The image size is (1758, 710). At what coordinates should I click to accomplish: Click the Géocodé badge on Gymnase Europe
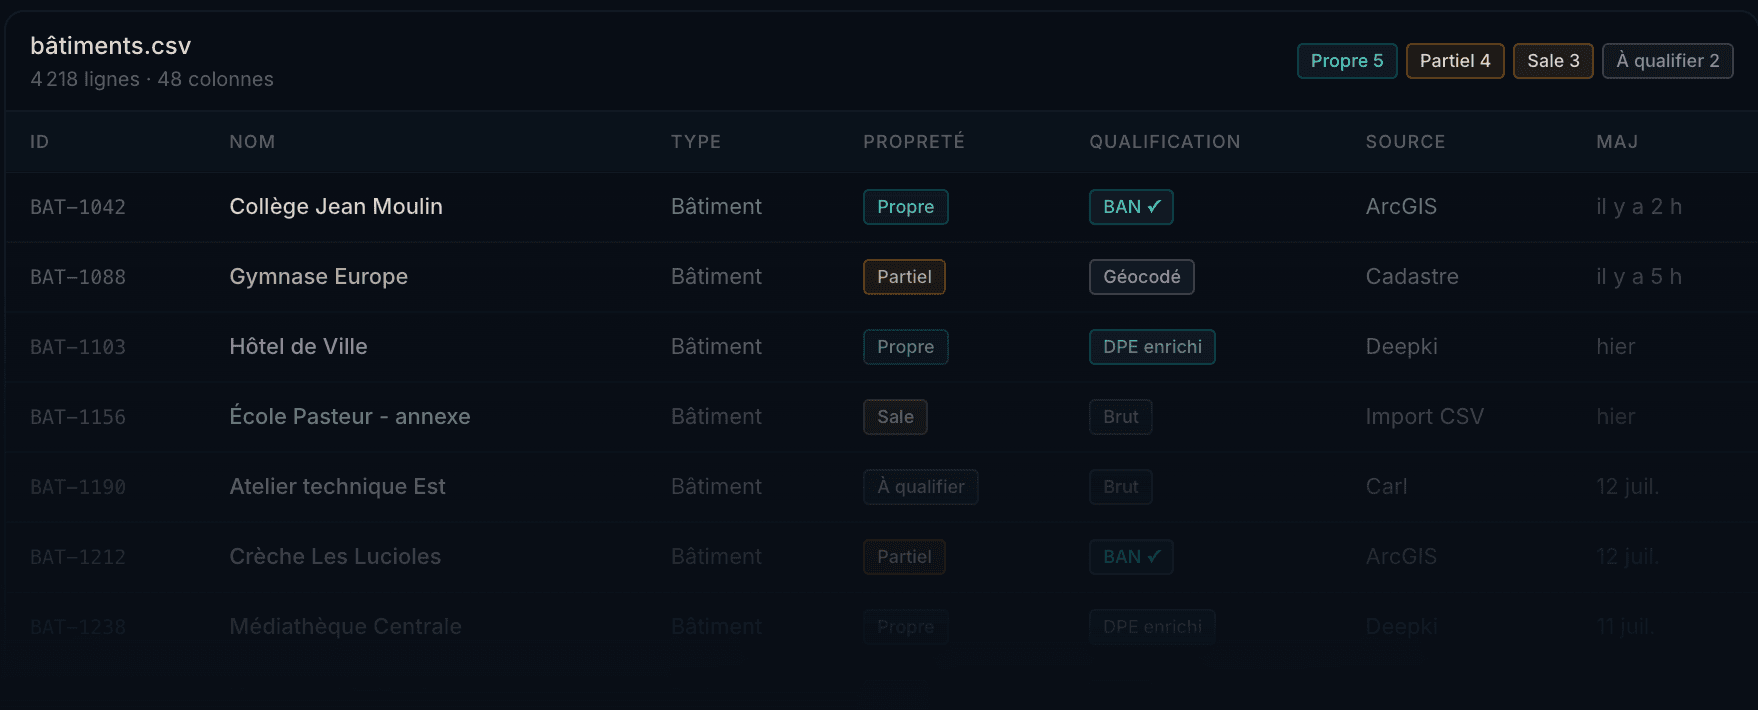tap(1141, 277)
